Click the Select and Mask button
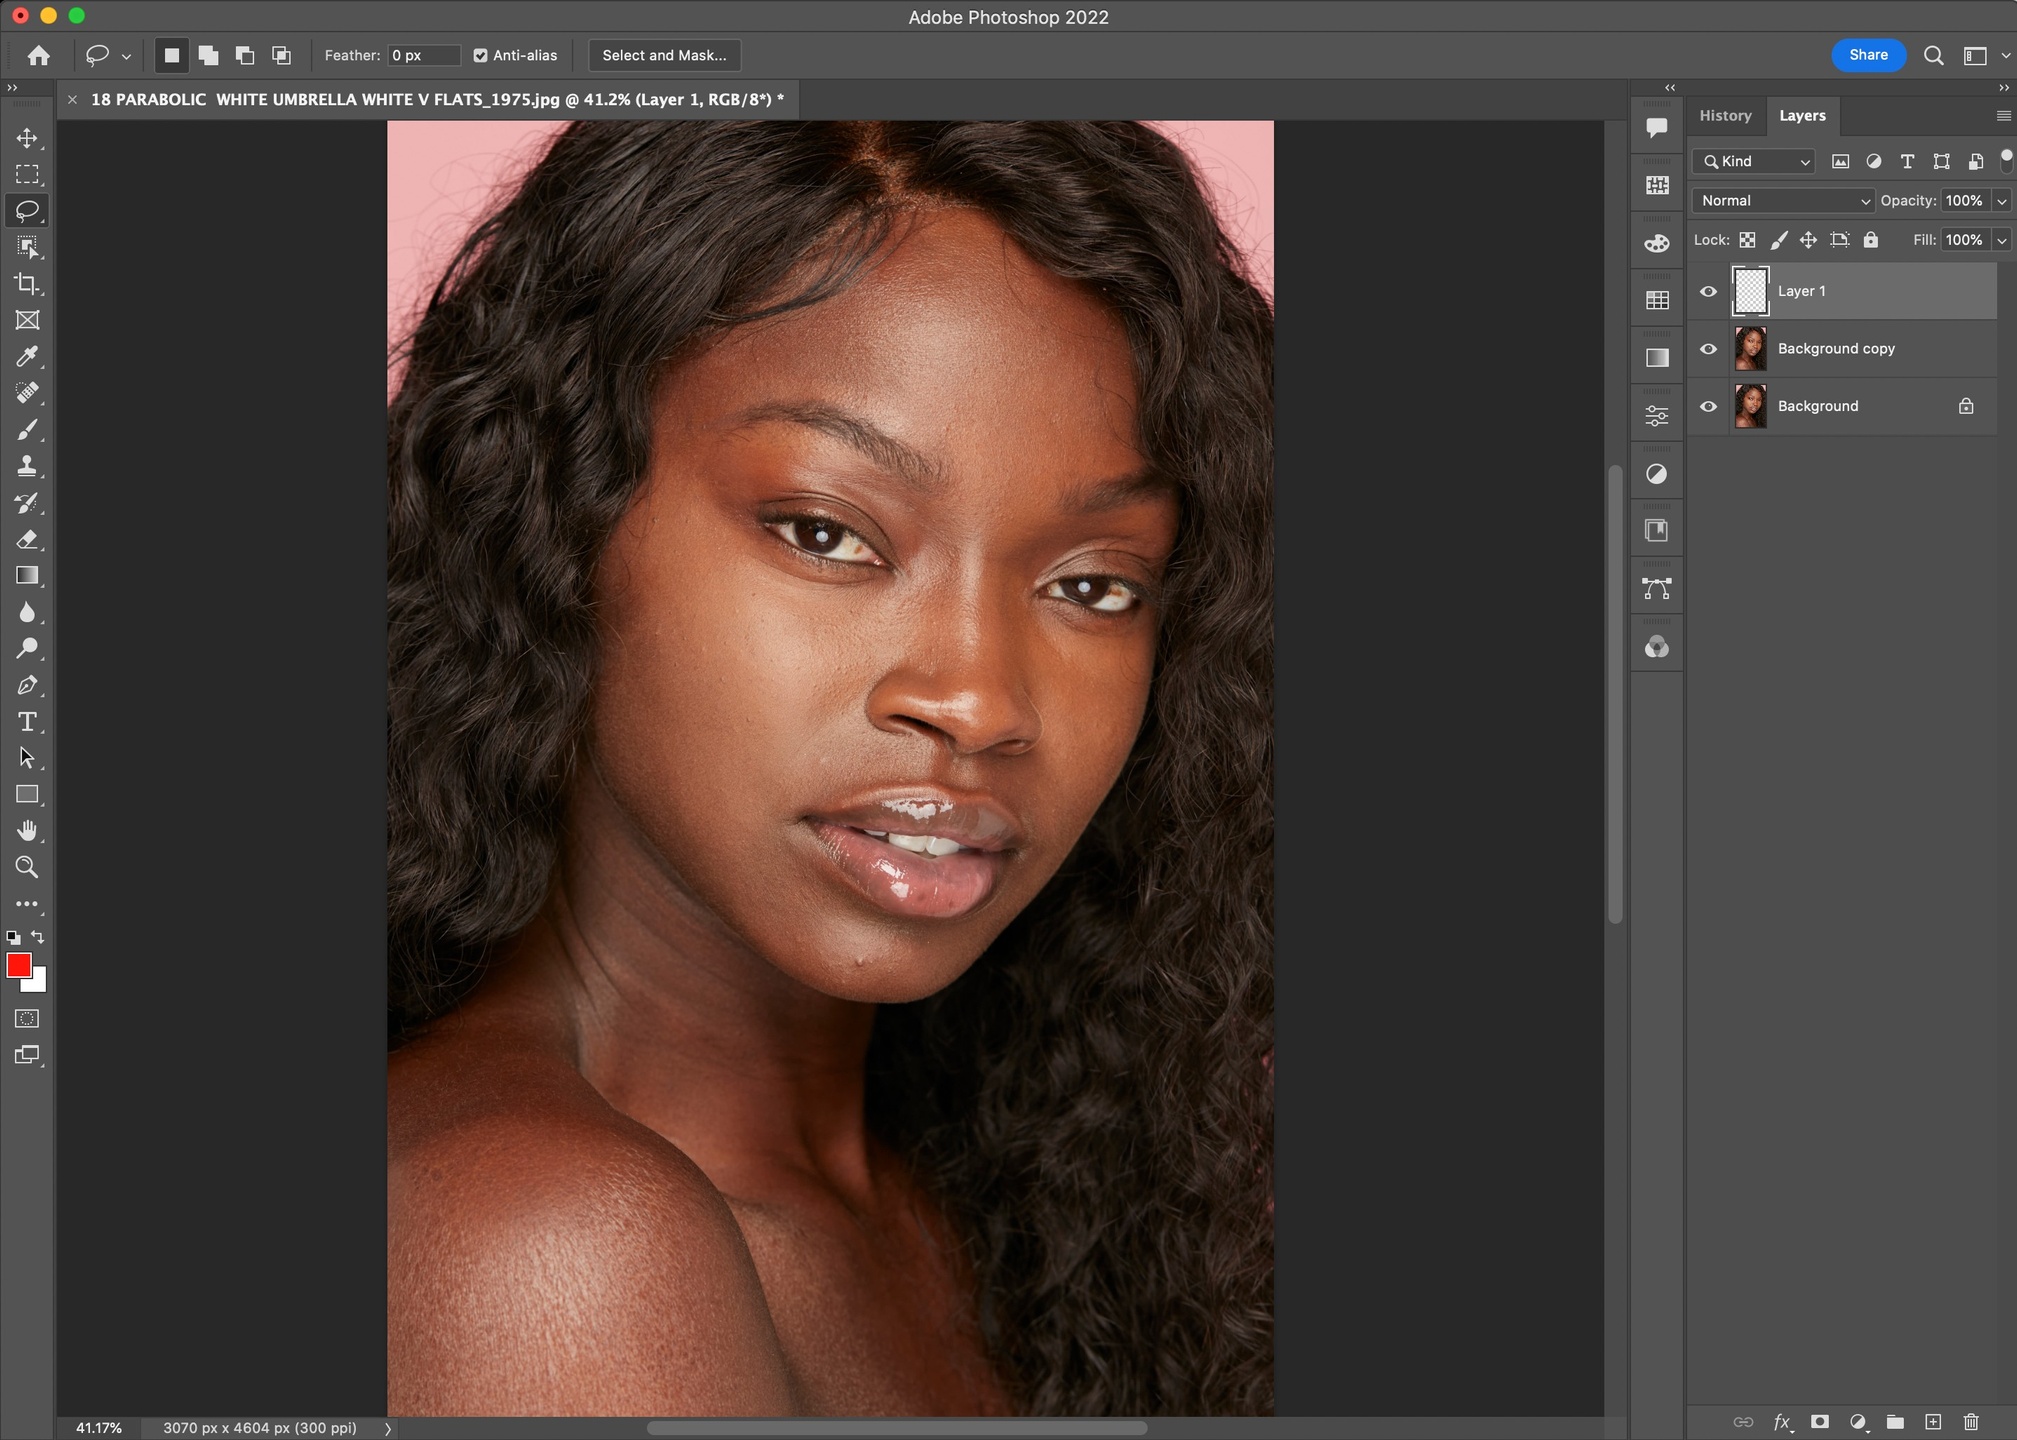This screenshot has width=2017, height=1440. tap(664, 56)
